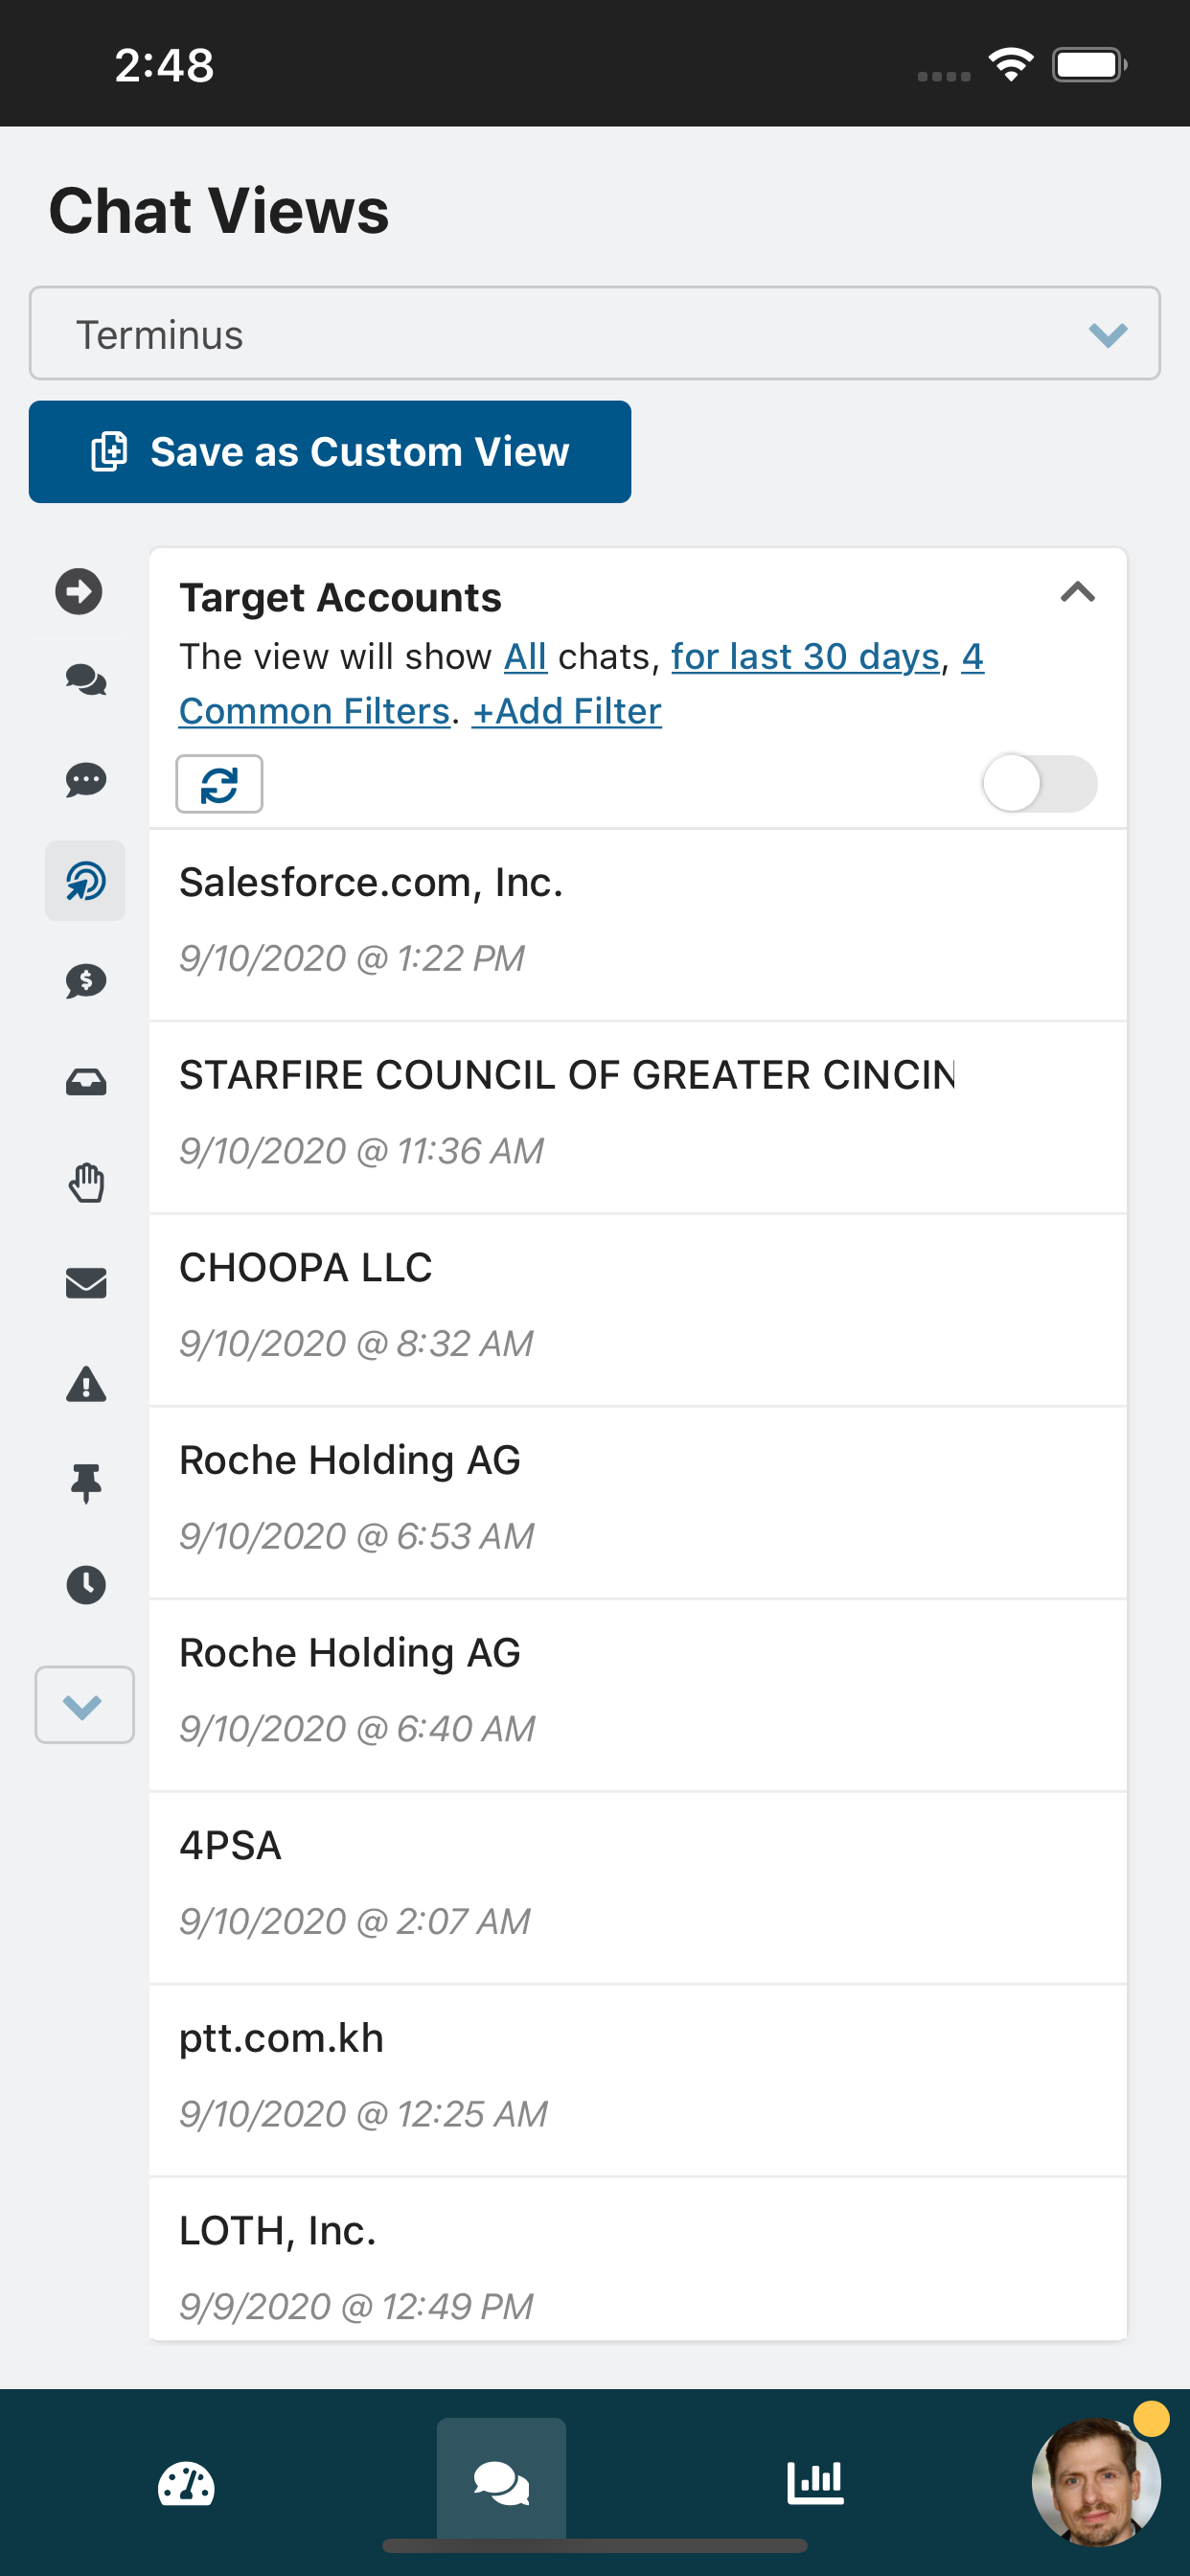Screen dimensions: 1190x2576
Task: Collapse the Target Accounts panel chevron
Action: 1077,593
